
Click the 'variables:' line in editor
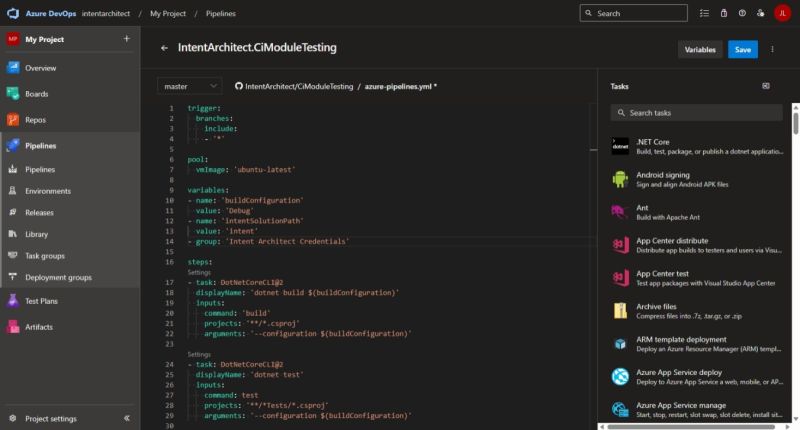[x=208, y=190]
